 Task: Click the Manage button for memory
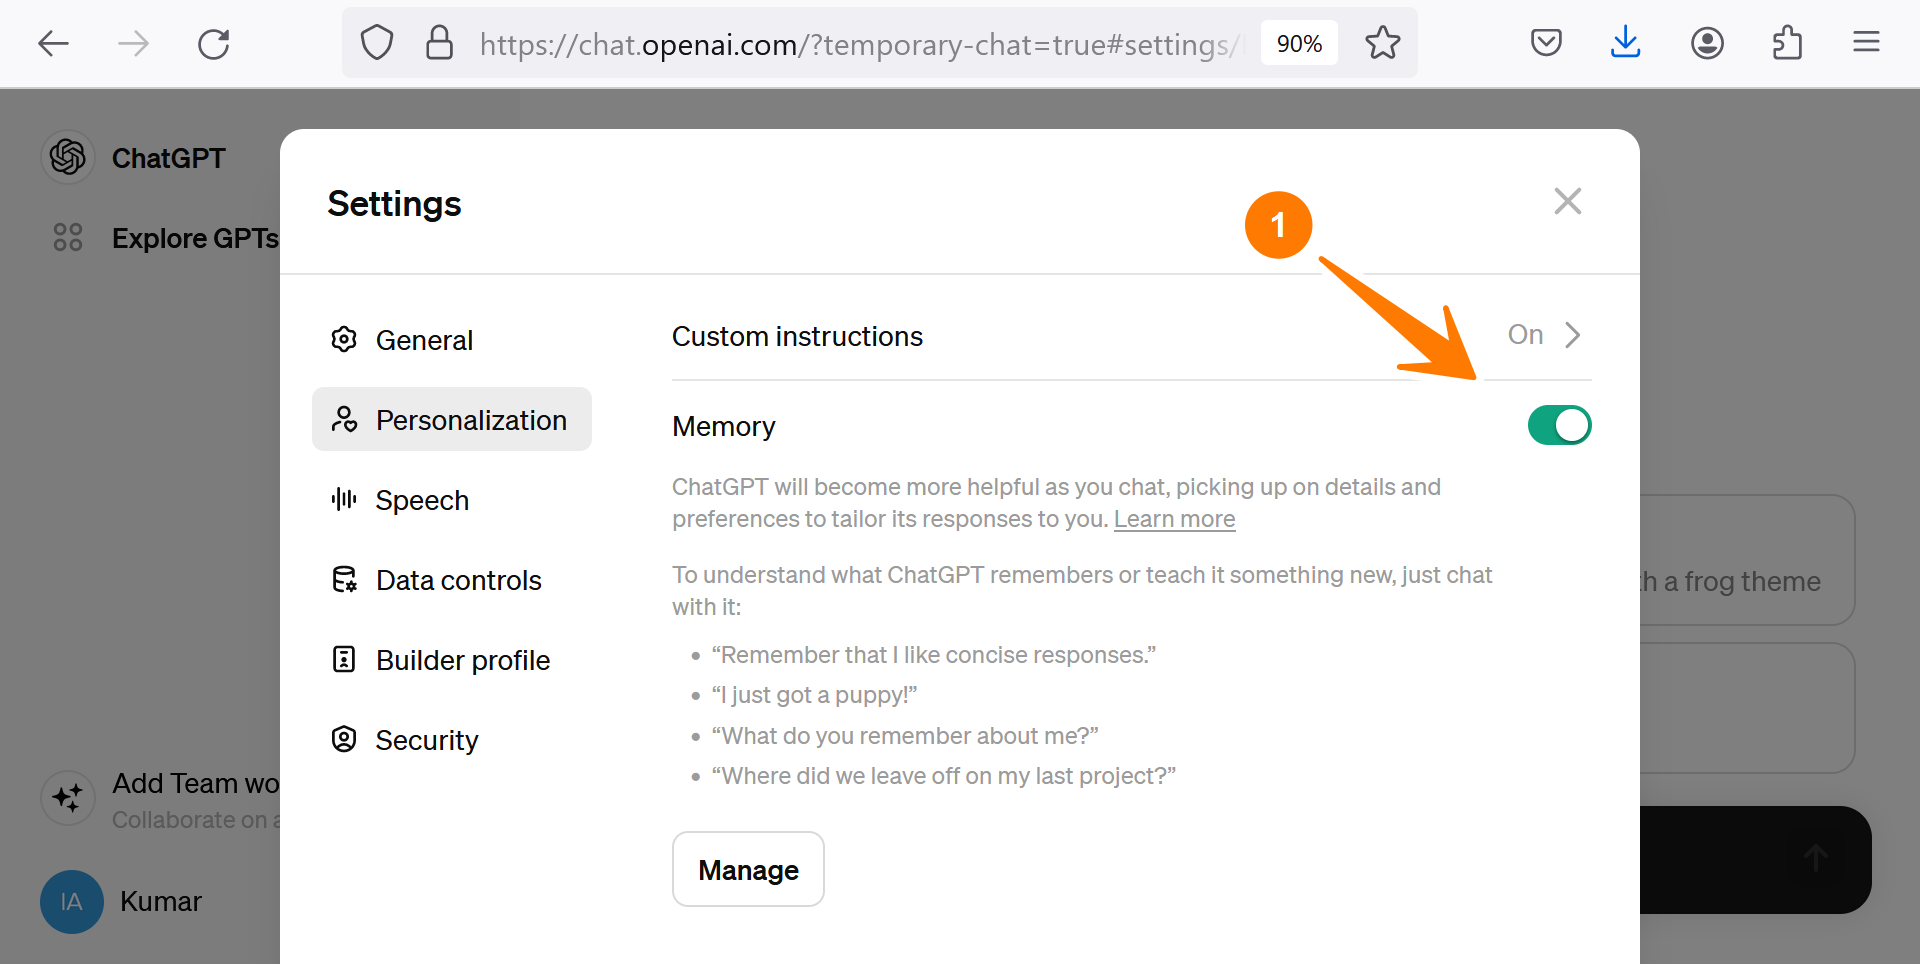(747, 869)
